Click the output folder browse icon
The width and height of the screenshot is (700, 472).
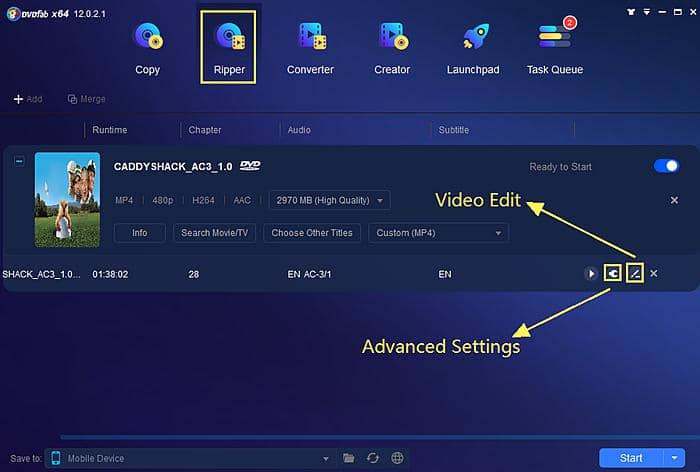(x=348, y=458)
